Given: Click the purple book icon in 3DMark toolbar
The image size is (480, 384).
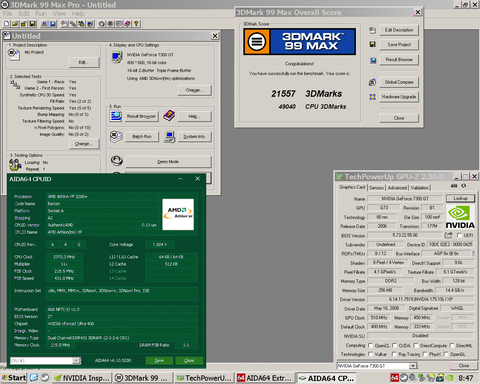Looking at the screenshot, I should [128, 24].
